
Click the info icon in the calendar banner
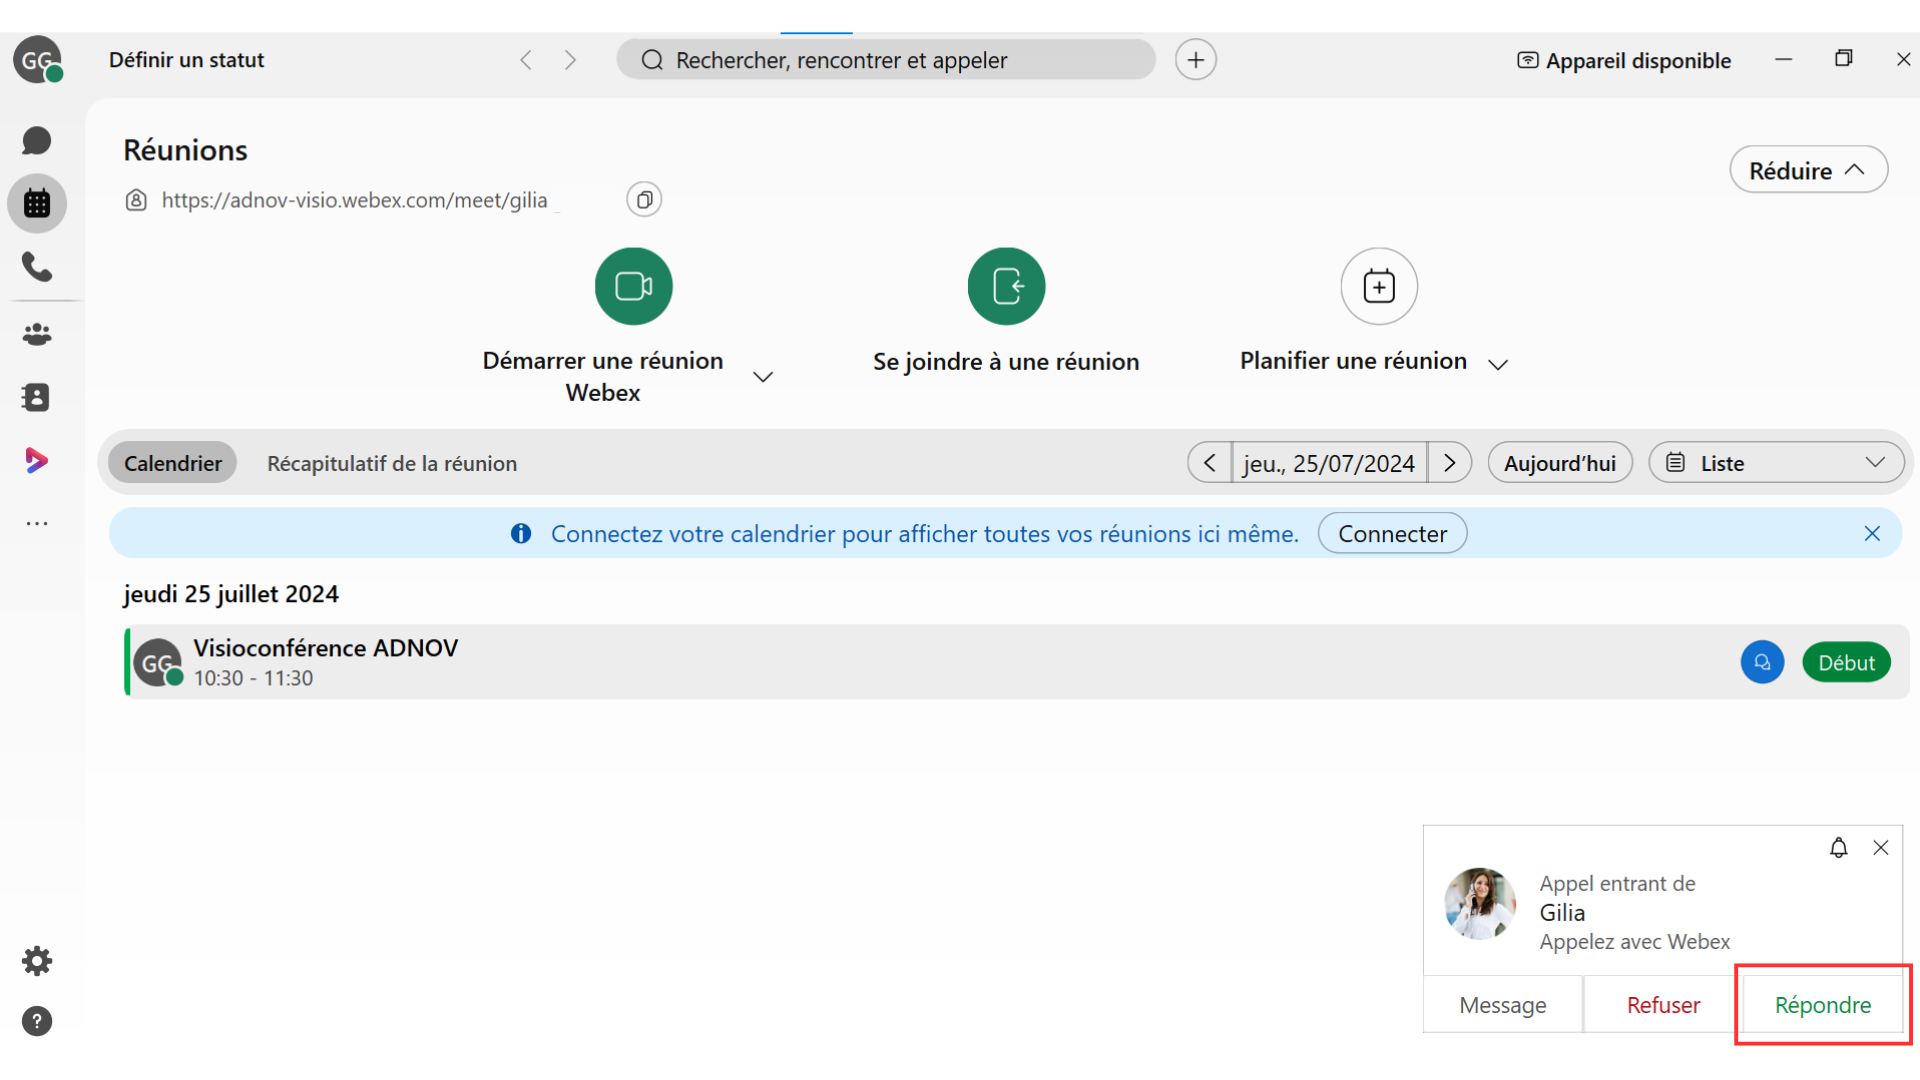pyautogui.click(x=521, y=534)
